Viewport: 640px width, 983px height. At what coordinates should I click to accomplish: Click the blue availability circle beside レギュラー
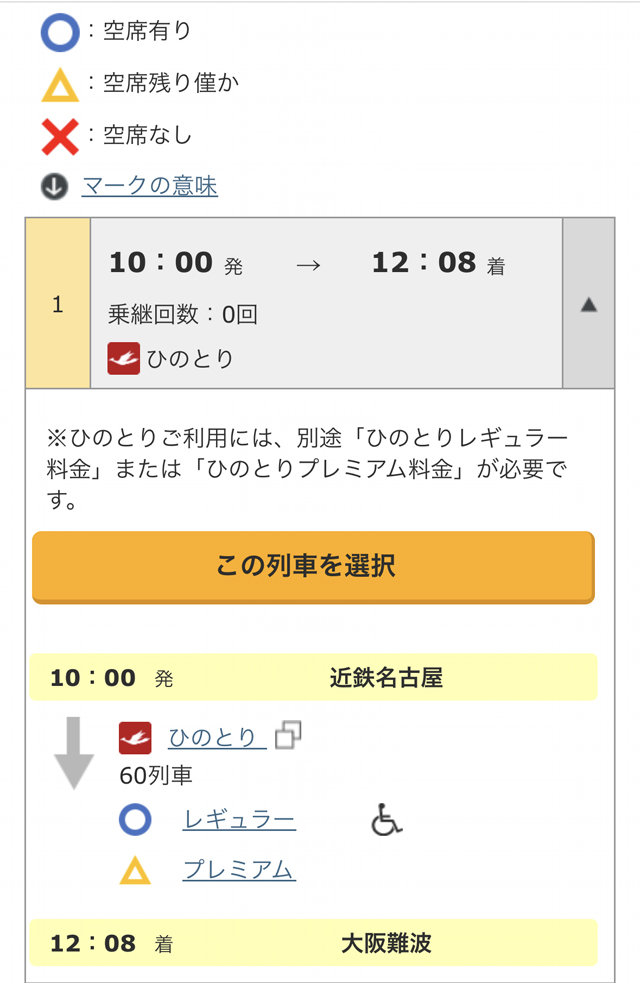point(135,821)
